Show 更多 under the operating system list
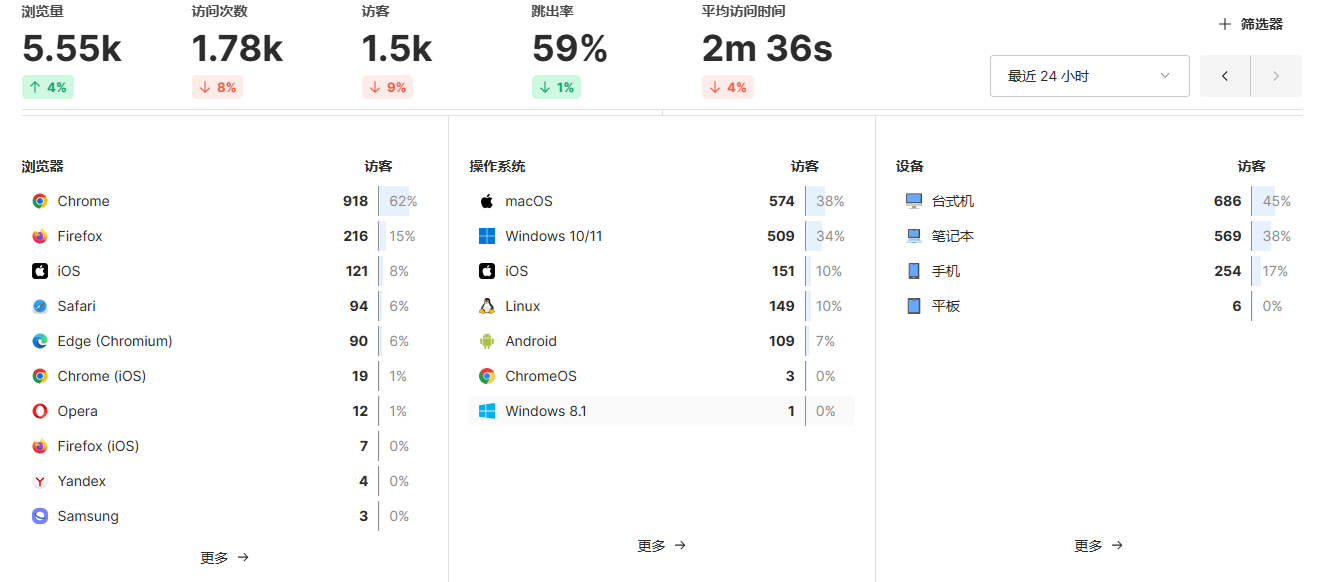Screen dimensions: 1330x582 pos(661,545)
